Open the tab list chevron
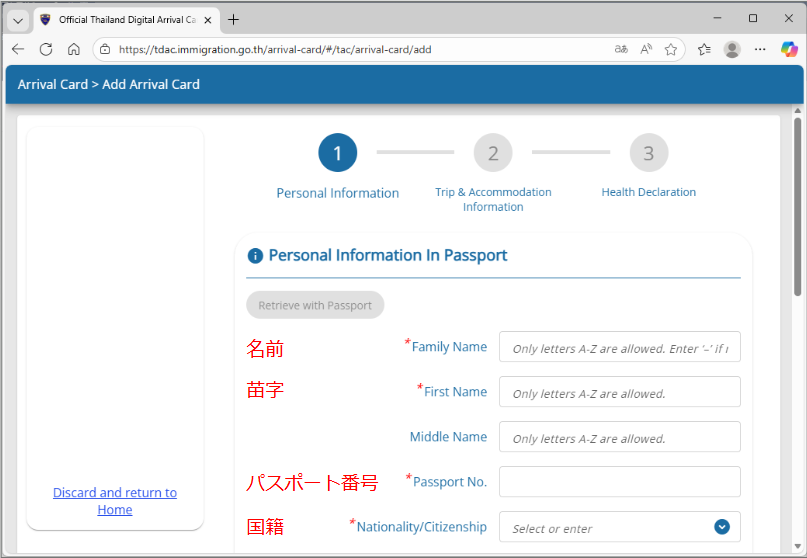Screen dimensions: 807x558 18,20
